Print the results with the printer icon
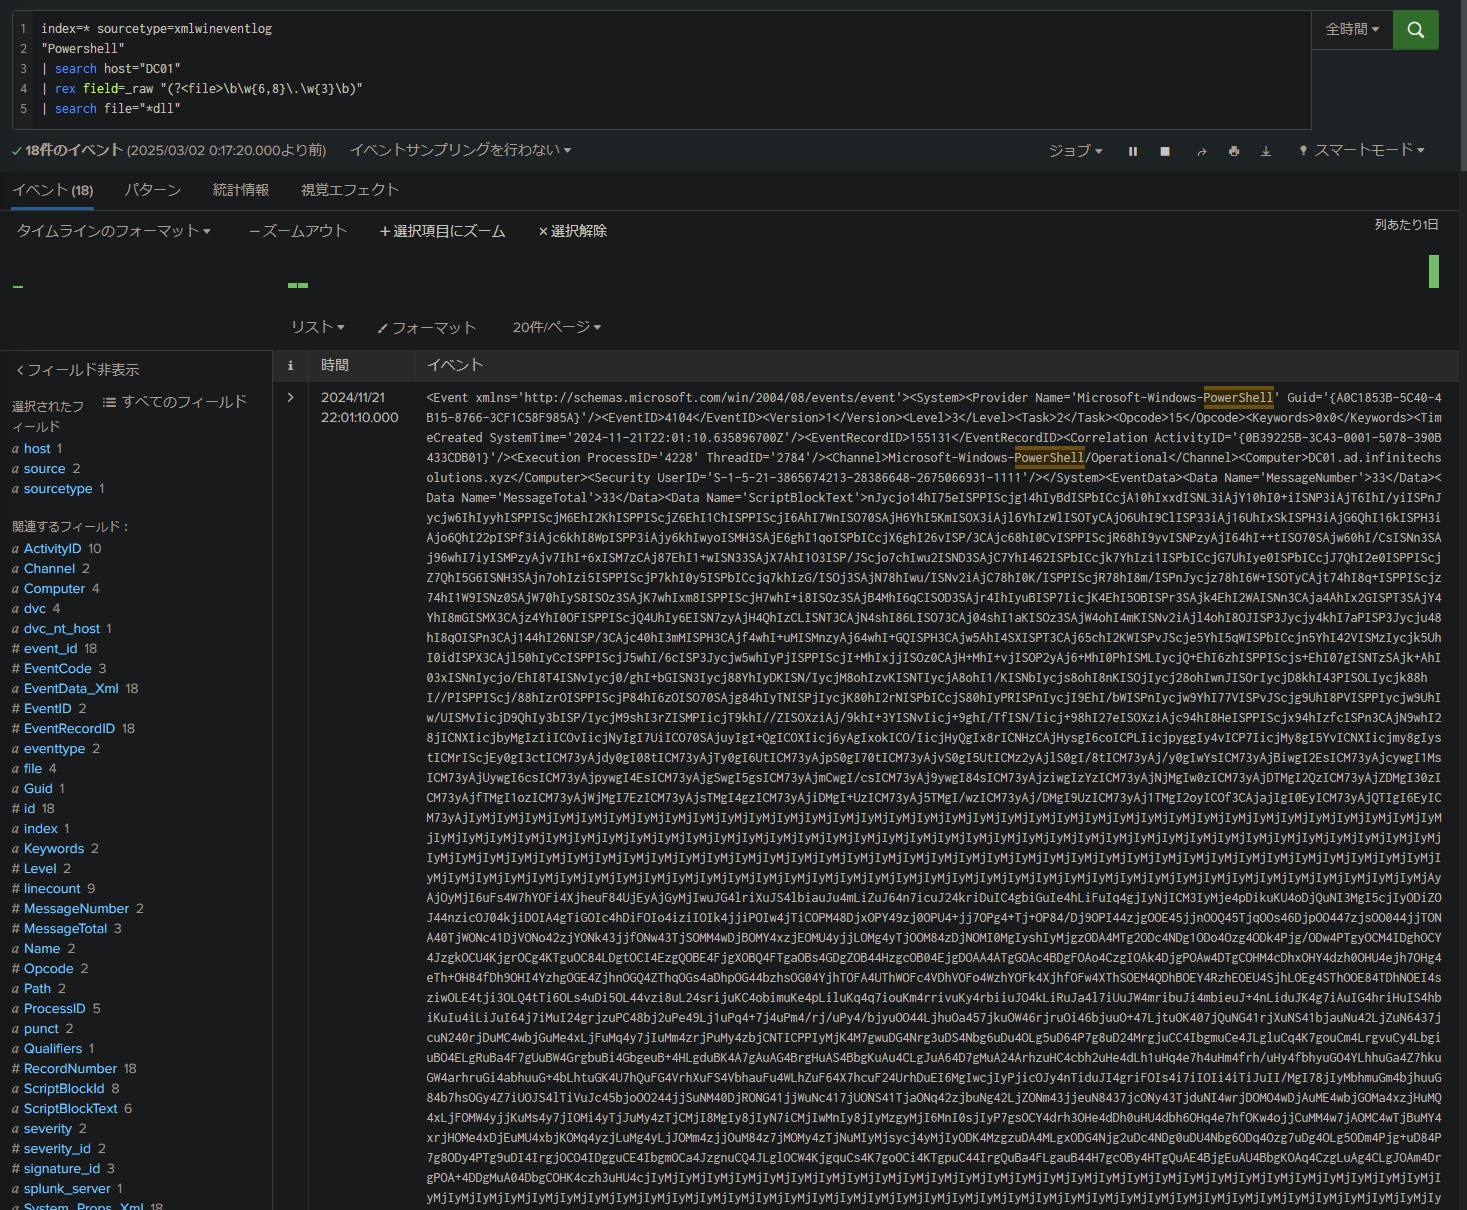 click(x=1234, y=151)
